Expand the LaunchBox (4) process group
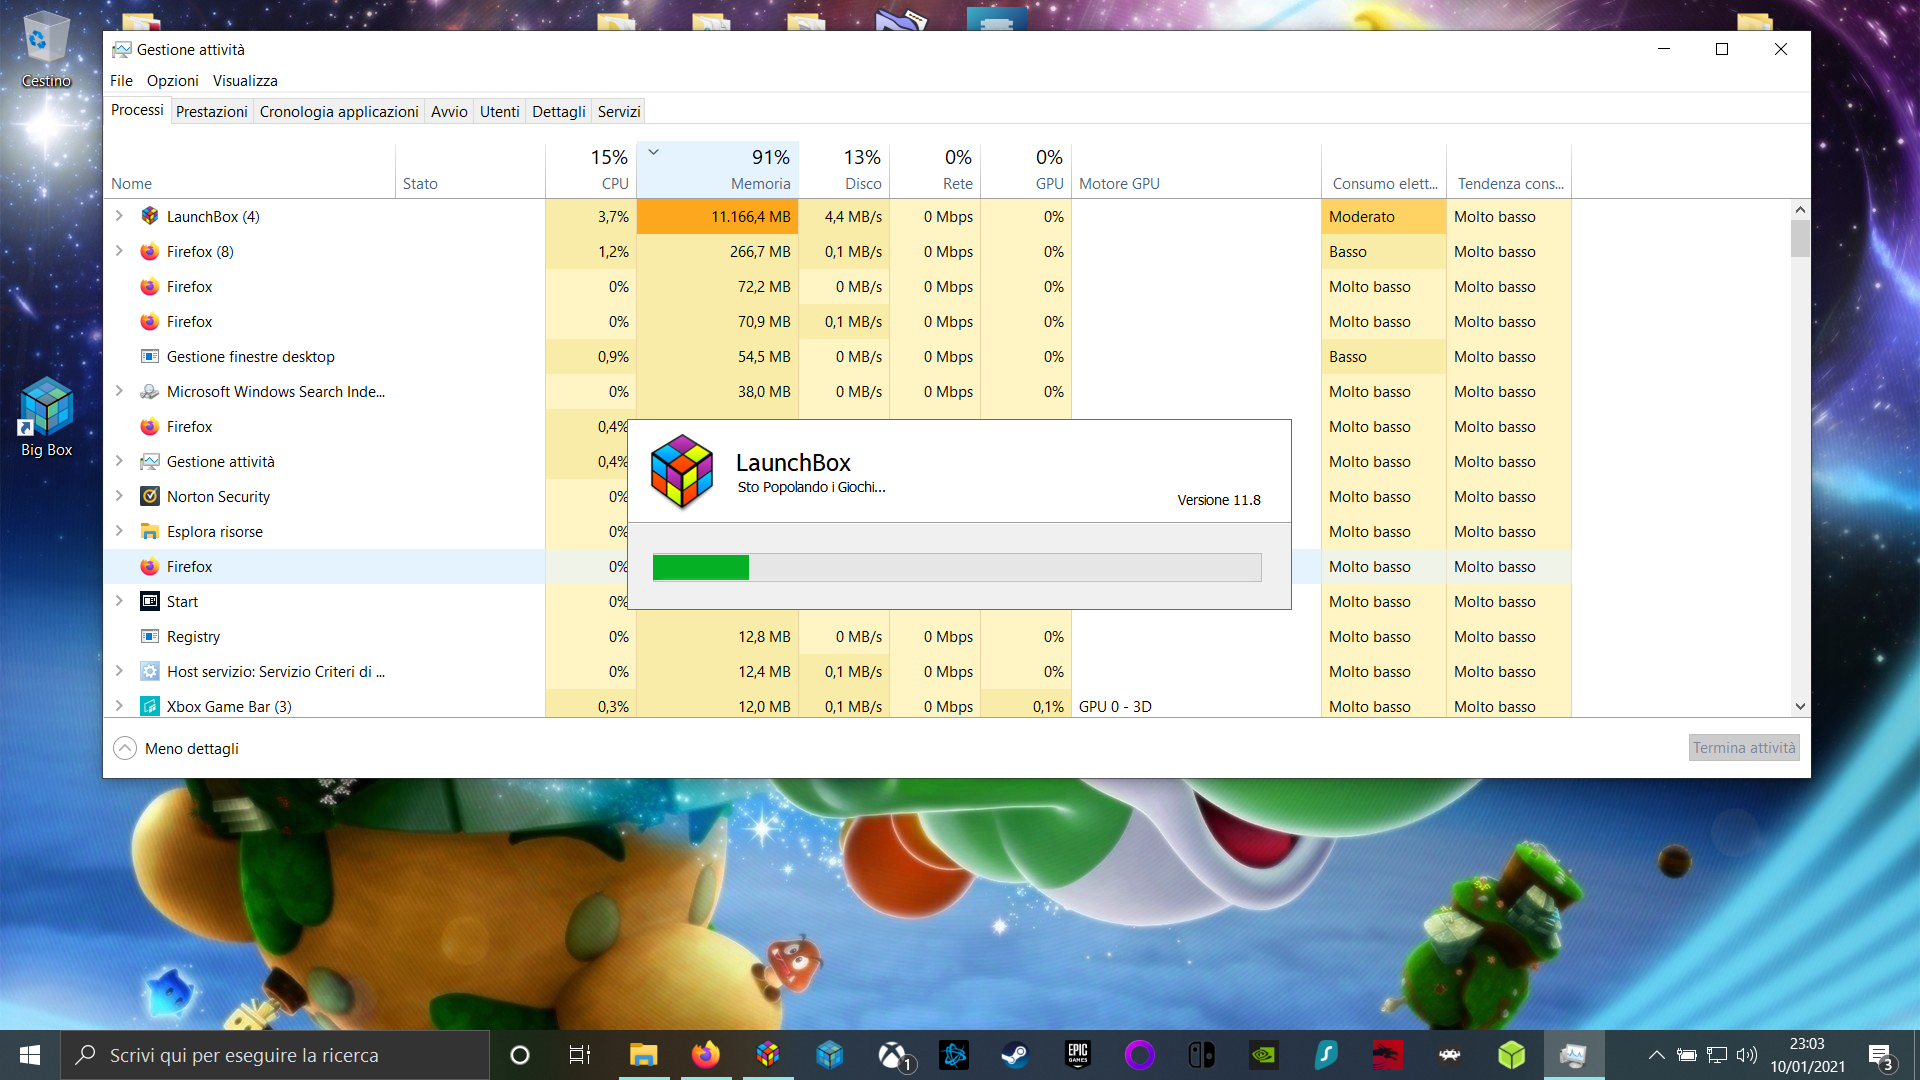Viewport: 1920px width, 1080px height. [x=119, y=216]
